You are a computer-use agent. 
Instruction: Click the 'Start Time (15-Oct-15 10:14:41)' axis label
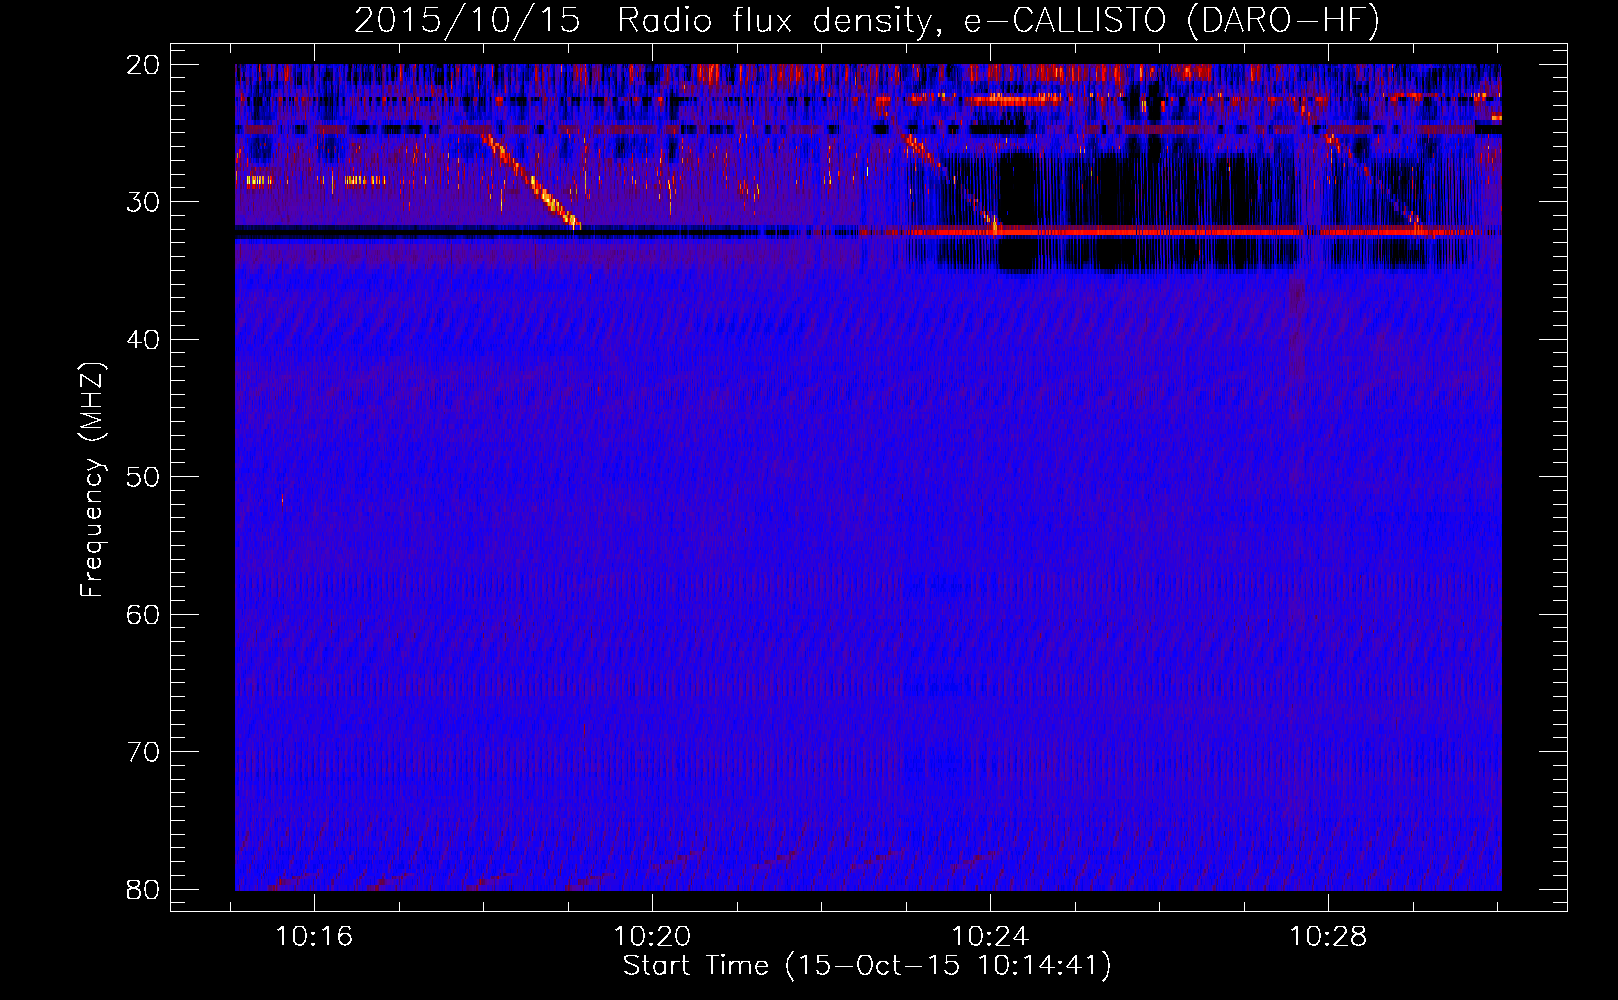click(867, 966)
